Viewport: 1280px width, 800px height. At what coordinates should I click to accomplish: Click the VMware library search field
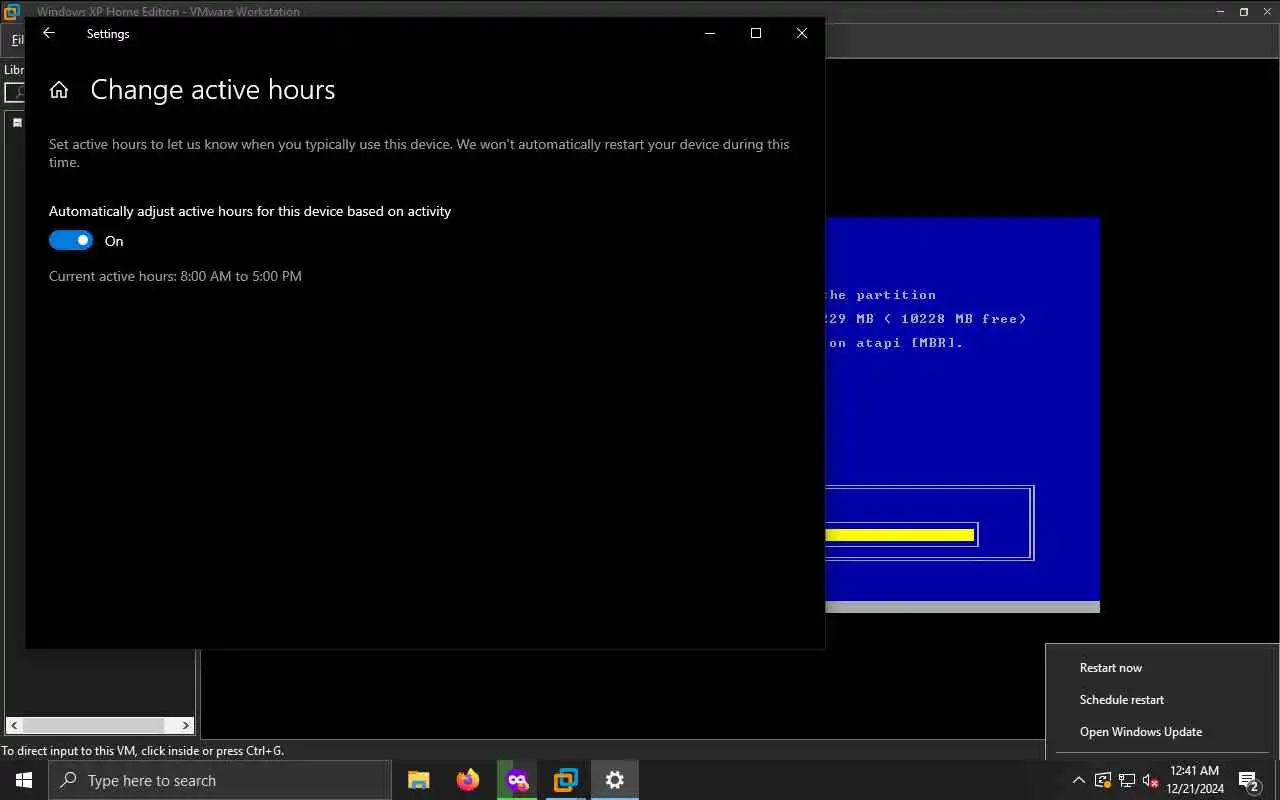[x=15, y=93]
